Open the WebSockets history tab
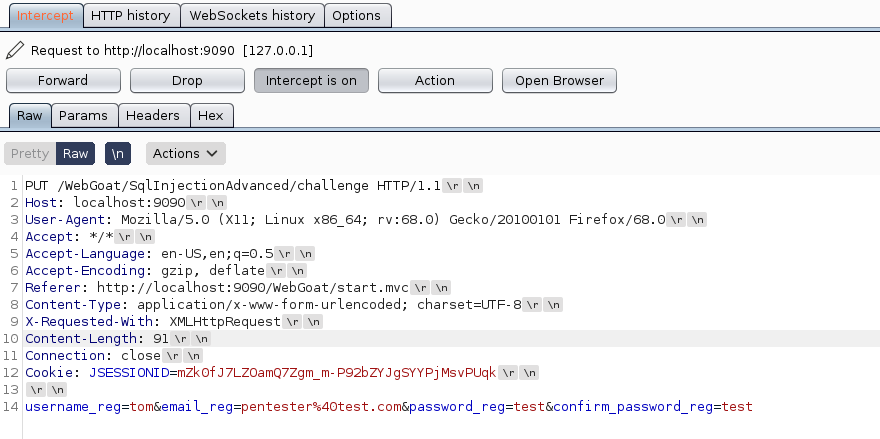 (x=252, y=16)
